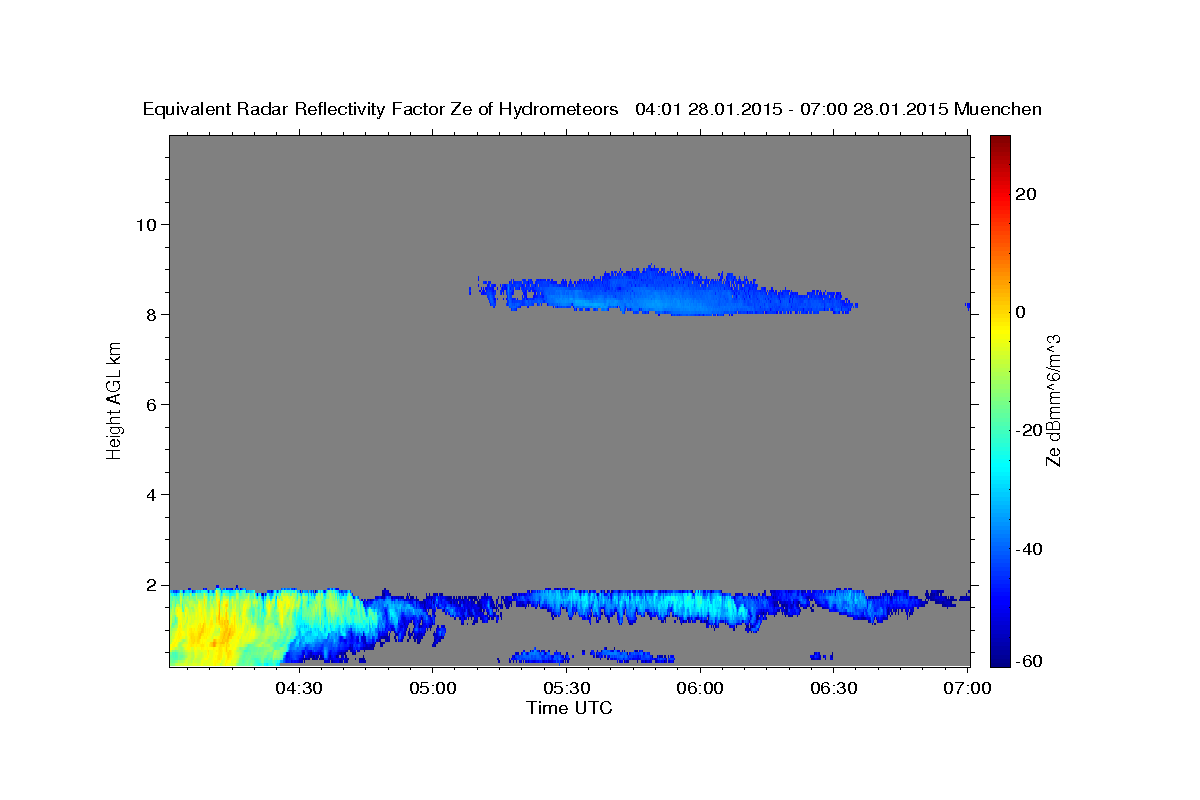Select the 06:30 time tick label
Image resolution: width=1200 pixels, height=800 pixels.
[833, 688]
